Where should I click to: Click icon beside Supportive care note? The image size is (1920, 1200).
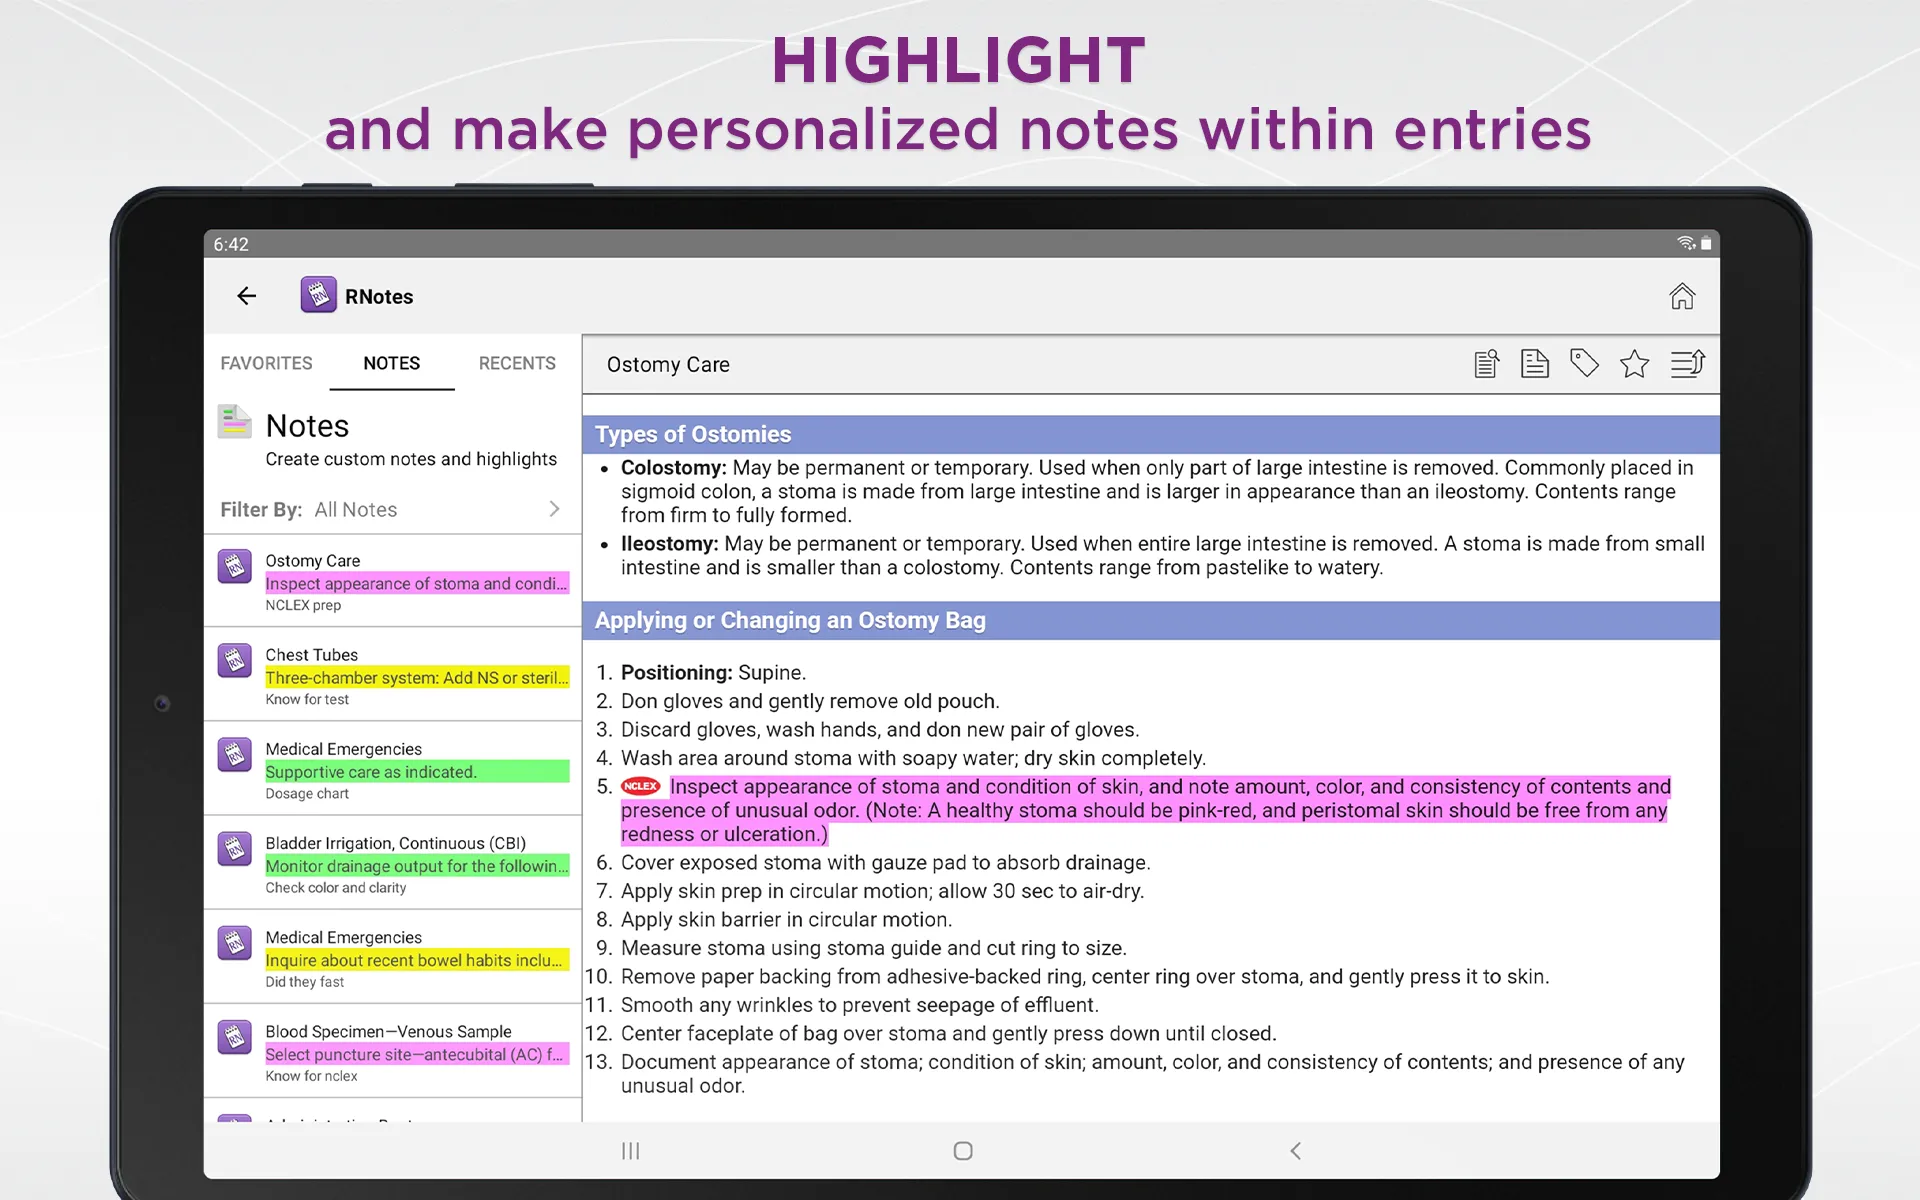[x=235, y=755]
